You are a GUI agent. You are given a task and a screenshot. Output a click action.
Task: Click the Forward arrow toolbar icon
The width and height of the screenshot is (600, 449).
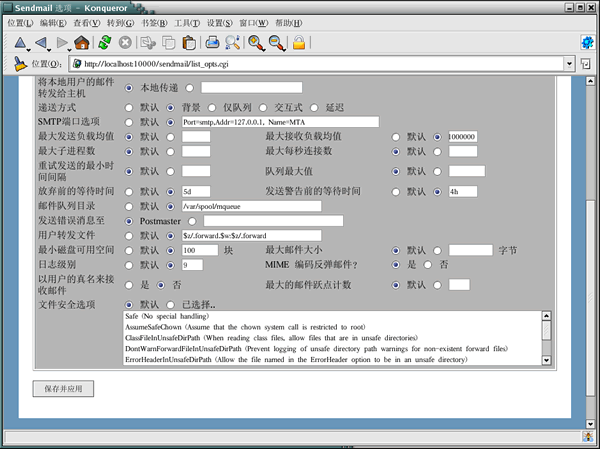[x=62, y=42]
